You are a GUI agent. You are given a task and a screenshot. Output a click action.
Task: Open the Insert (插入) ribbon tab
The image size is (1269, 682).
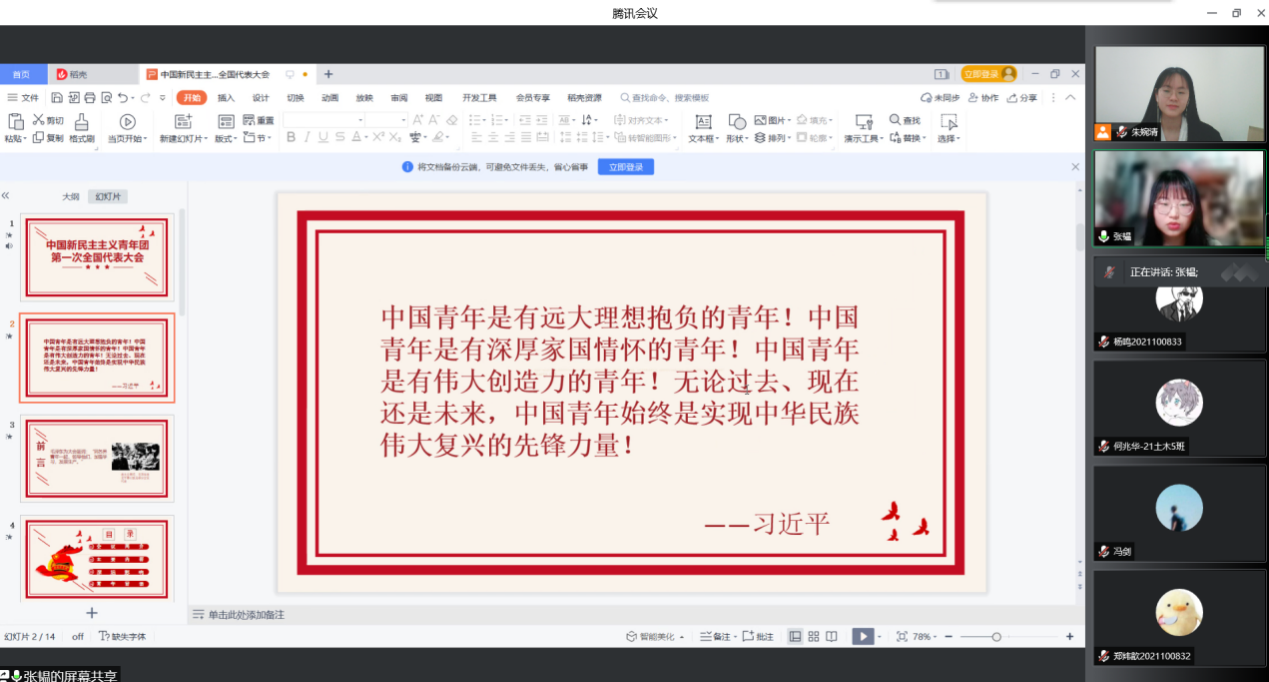[x=226, y=98]
